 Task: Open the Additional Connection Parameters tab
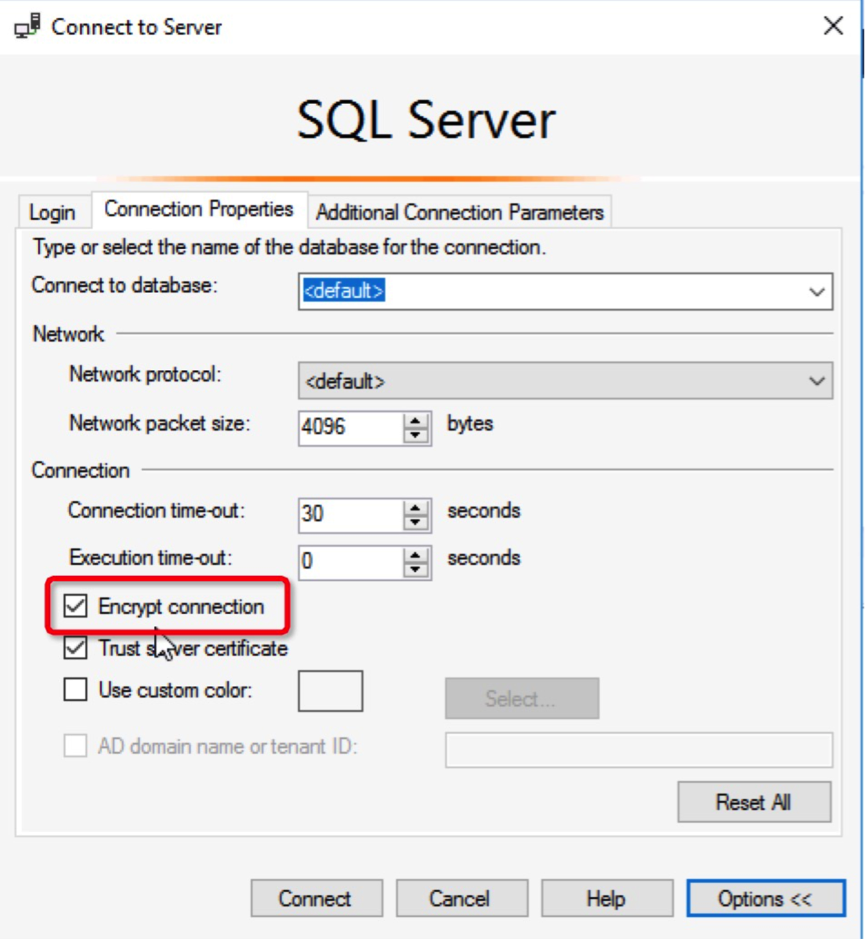coord(460,213)
